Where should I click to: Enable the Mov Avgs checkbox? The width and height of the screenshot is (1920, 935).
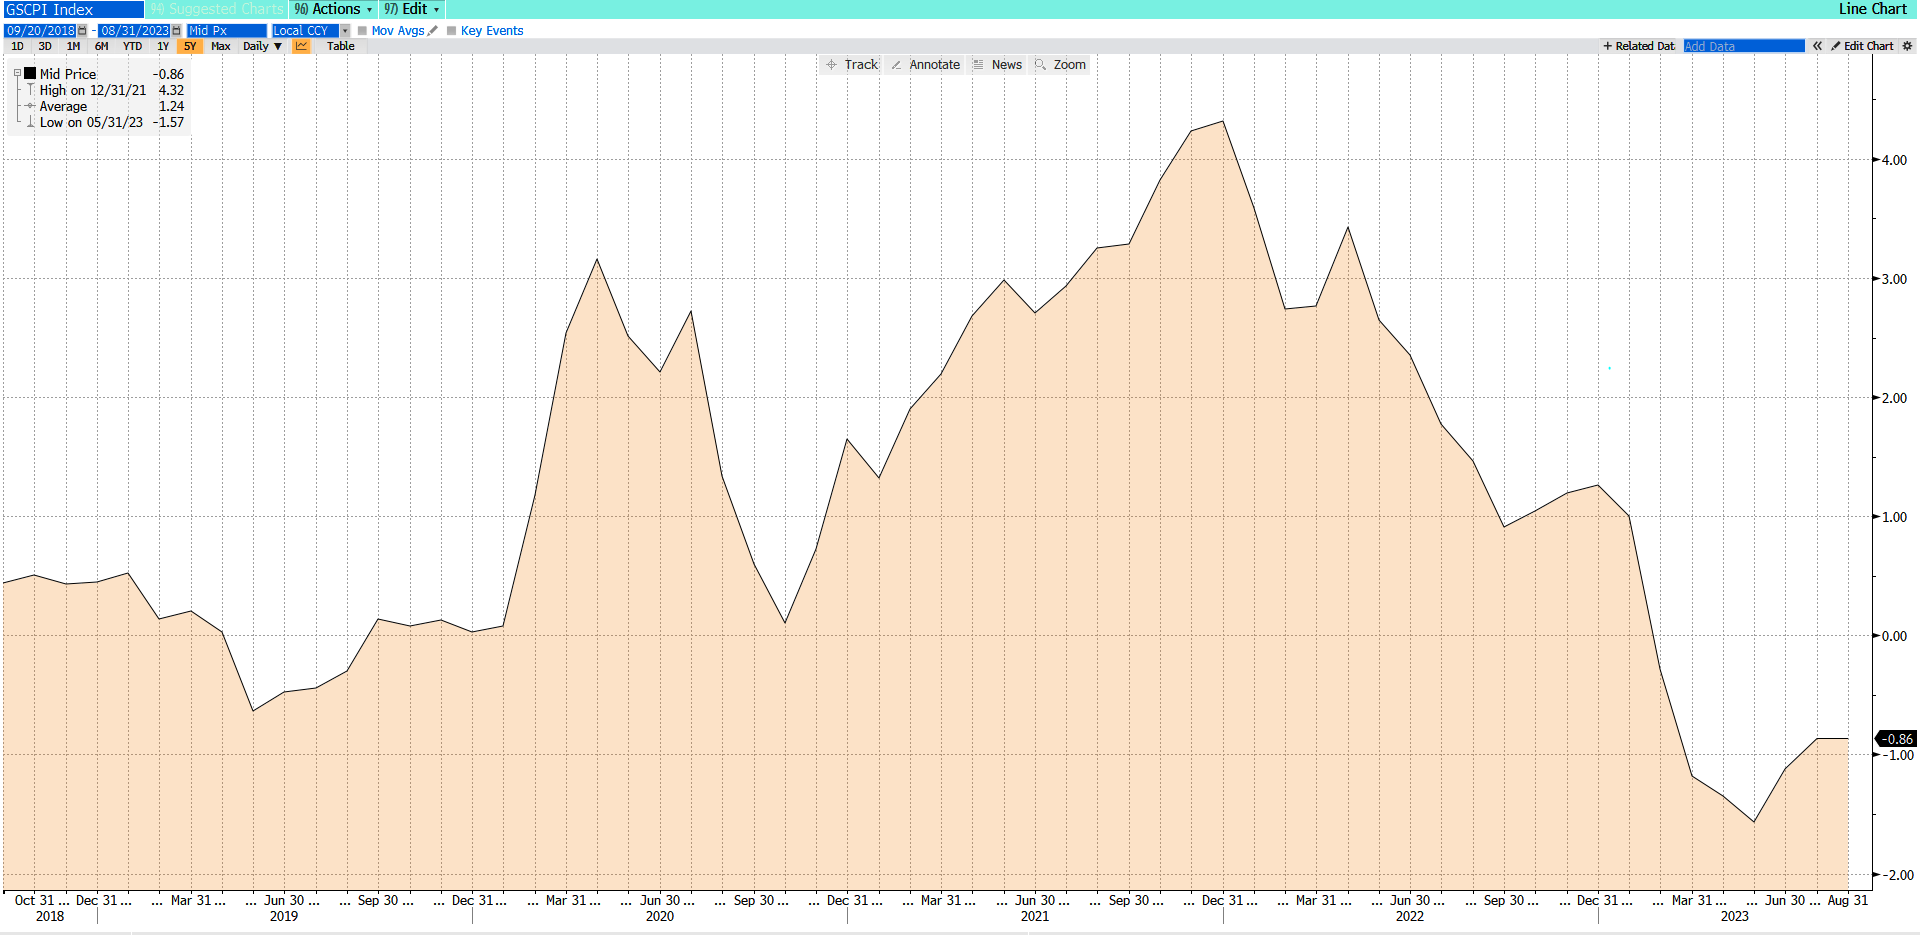point(362,31)
